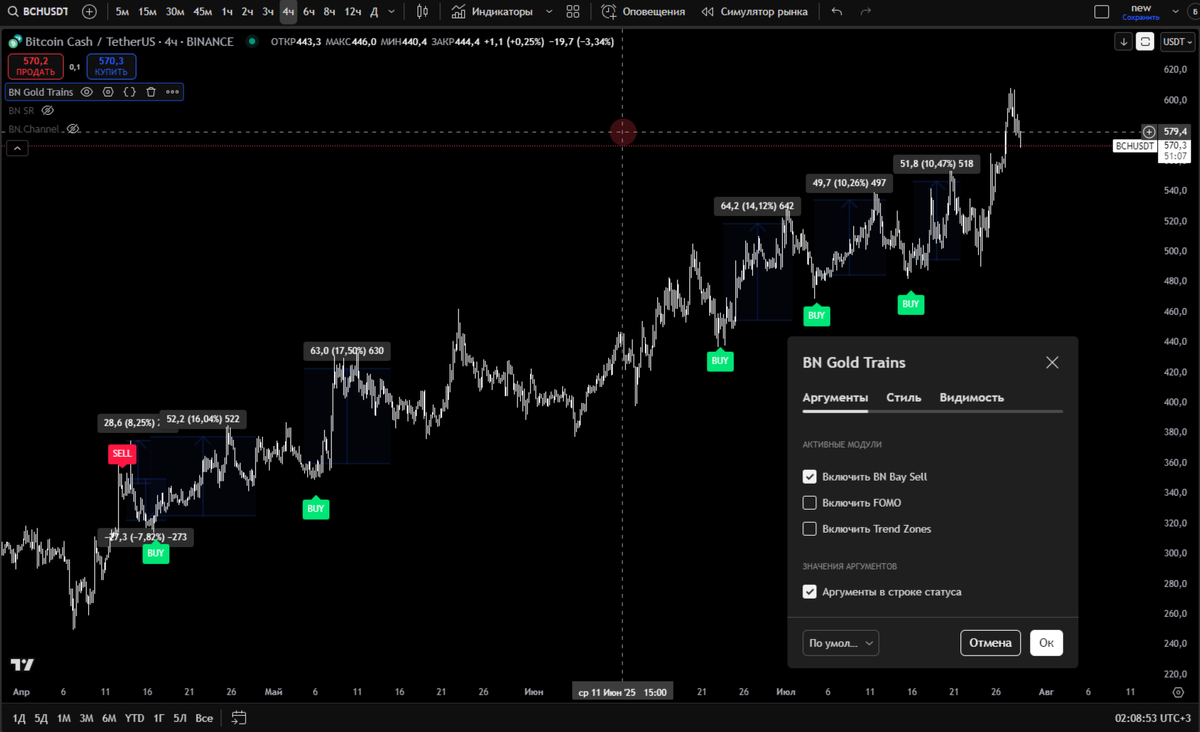This screenshot has height=732, width=1200.
Task: Click the BN Gold Trains legend title
Action: [x=41, y=92]
